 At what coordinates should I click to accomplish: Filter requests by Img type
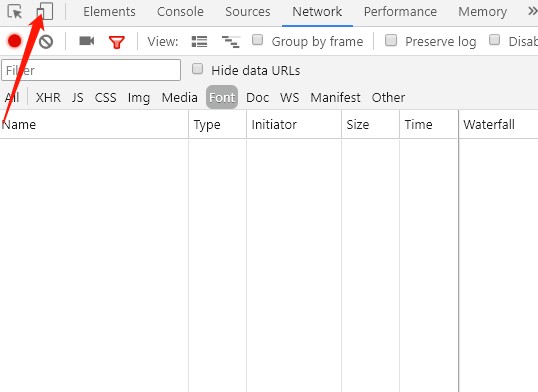pos(139,98)
